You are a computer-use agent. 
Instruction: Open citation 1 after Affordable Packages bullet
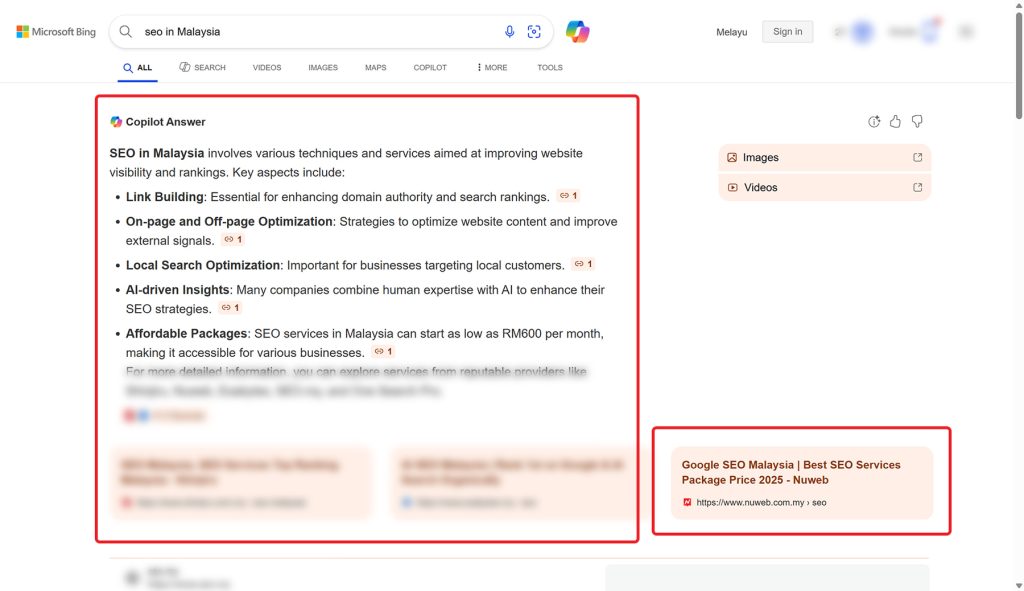point(383,351)
